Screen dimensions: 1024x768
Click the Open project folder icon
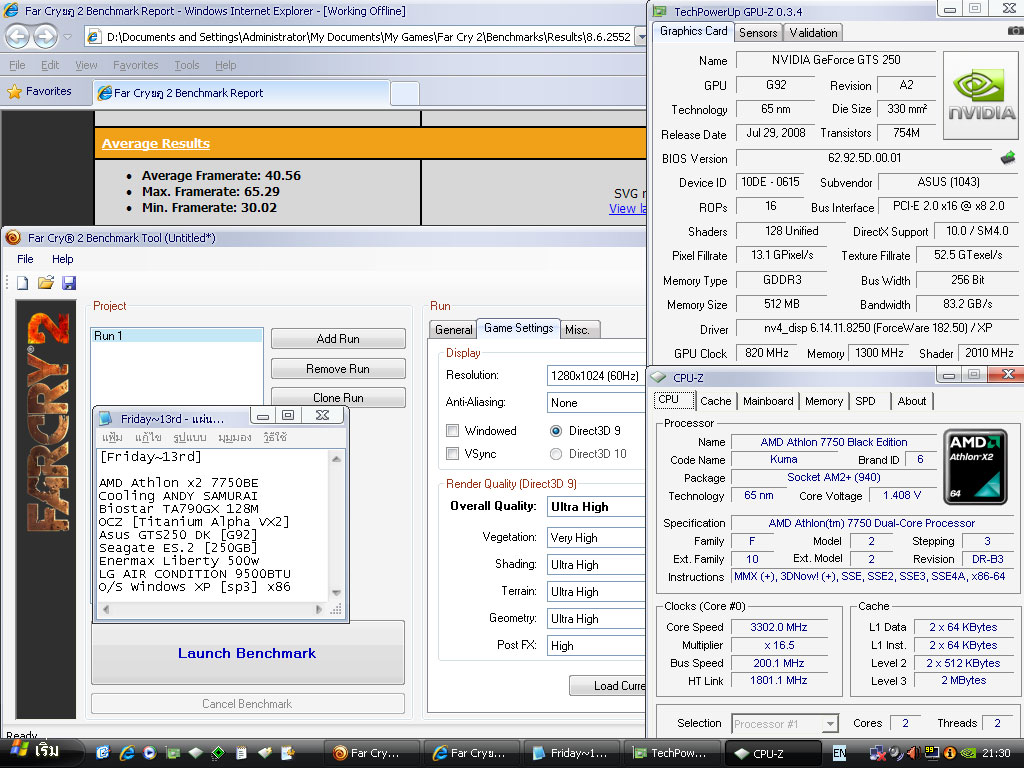tap(46, 283)
